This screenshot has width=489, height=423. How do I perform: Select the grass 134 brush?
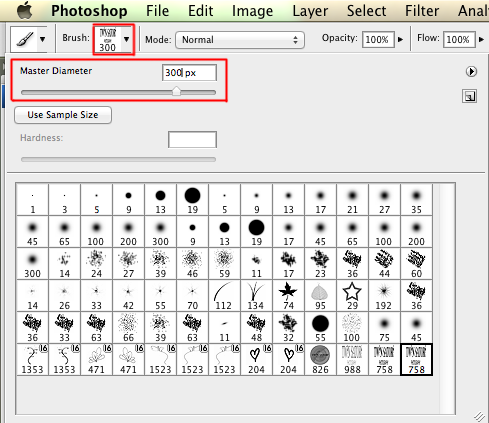click(256, 295)
